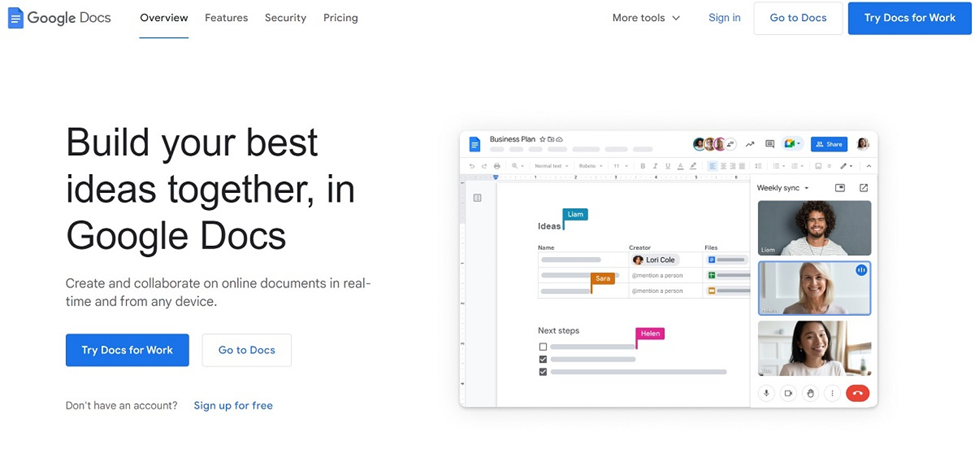Mute microphone in the call panel

coord(767,393)
